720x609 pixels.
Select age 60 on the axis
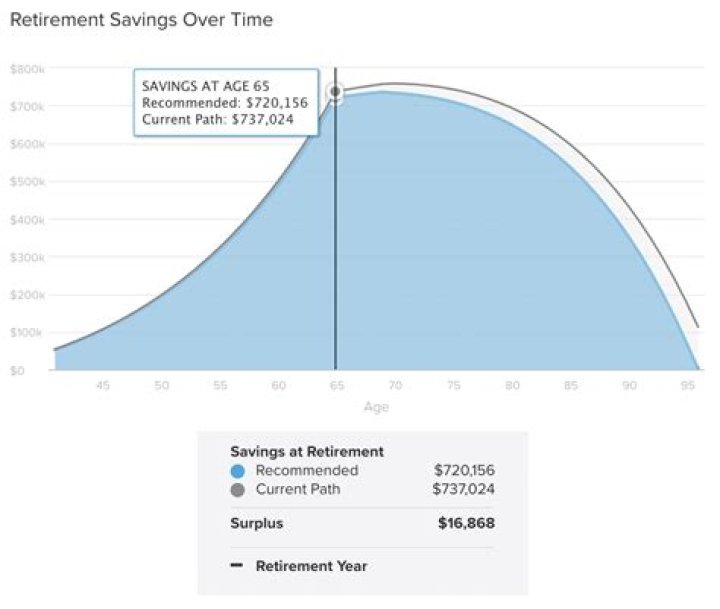coord(279,385)
